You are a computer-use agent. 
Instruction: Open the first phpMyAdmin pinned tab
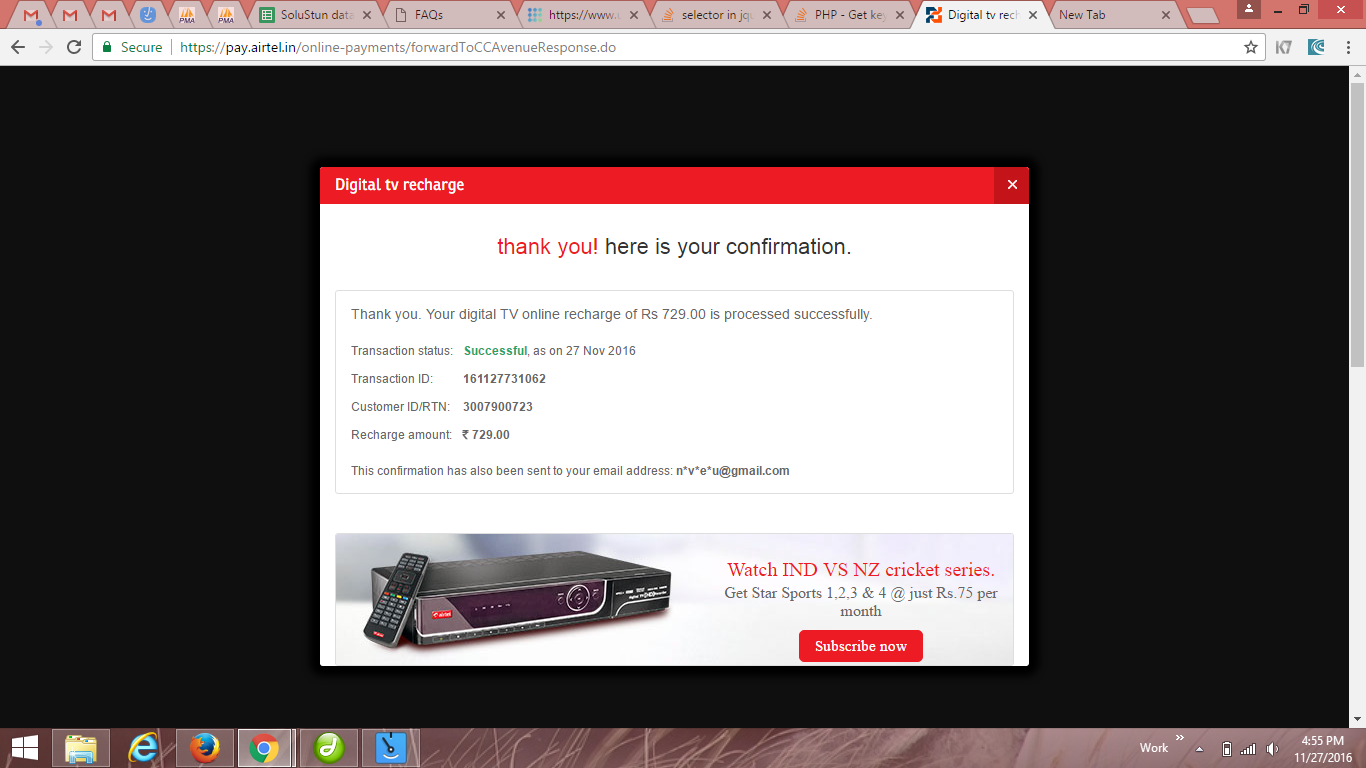pos(187,15)
